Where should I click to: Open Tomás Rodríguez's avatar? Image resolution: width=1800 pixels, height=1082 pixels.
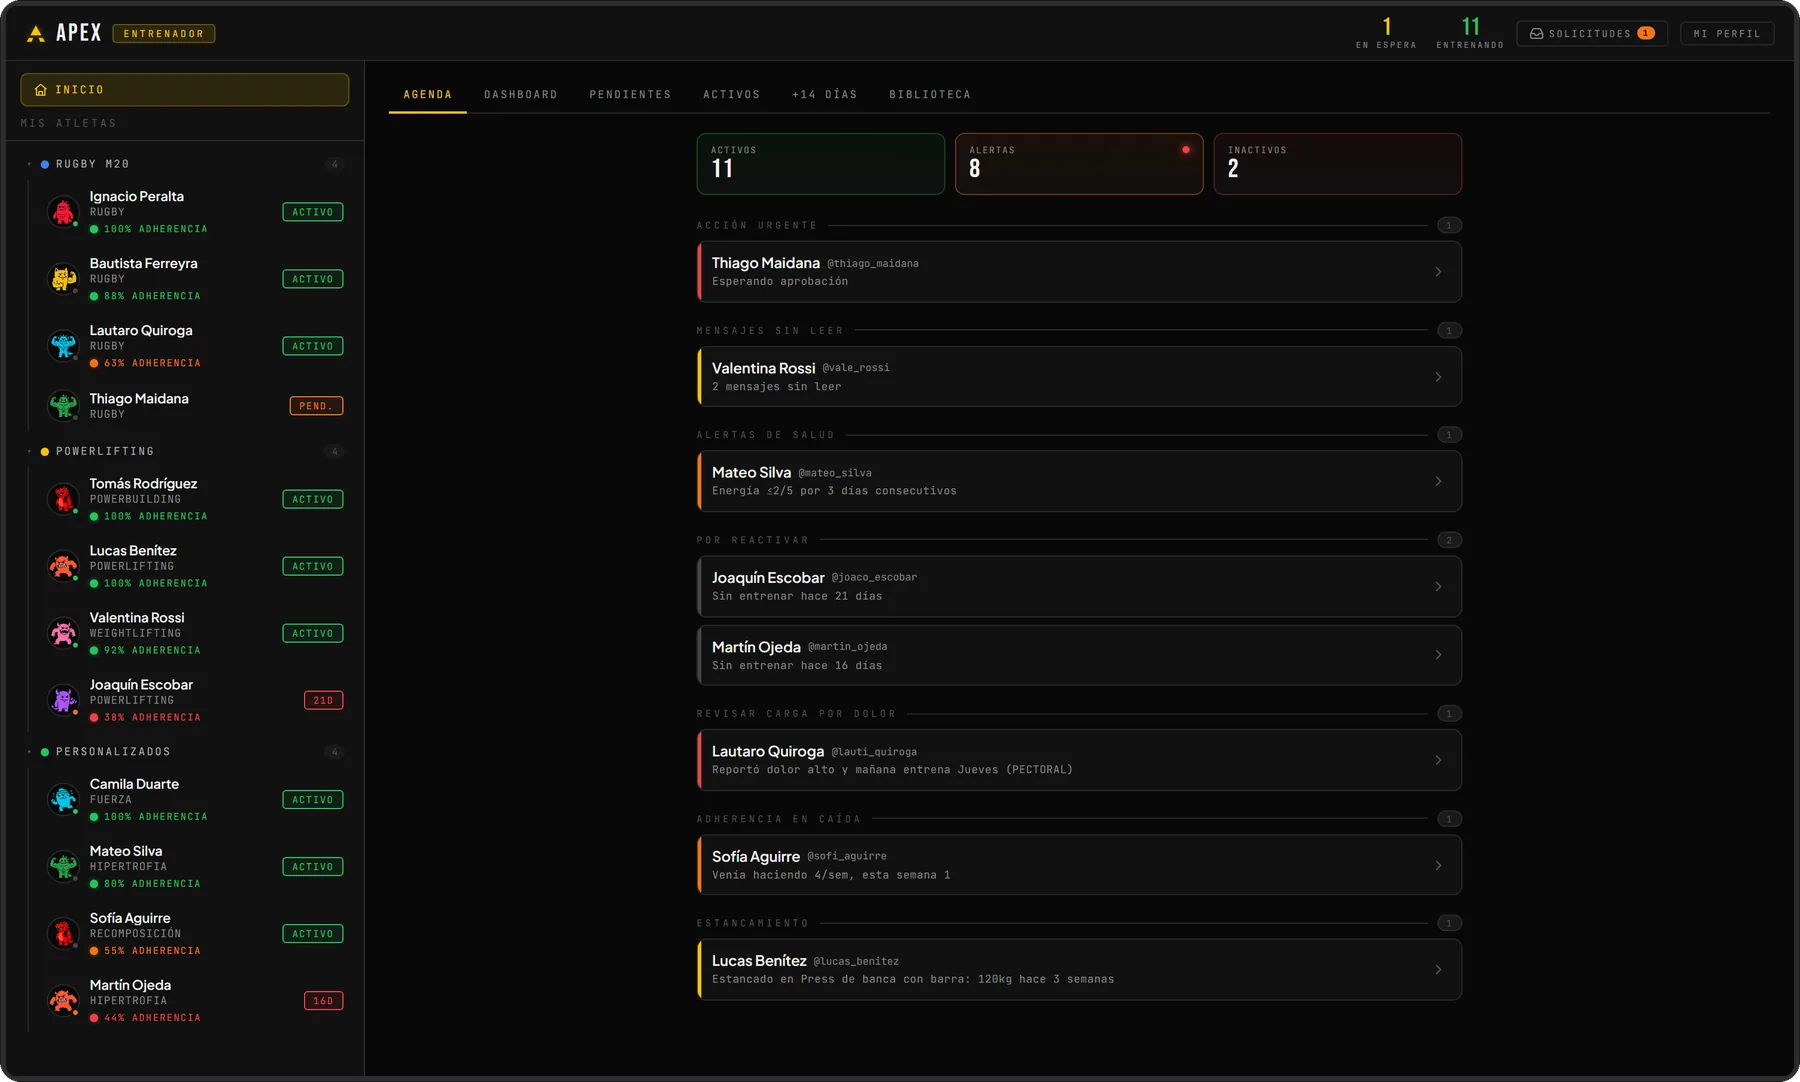[x=63, y=499]
